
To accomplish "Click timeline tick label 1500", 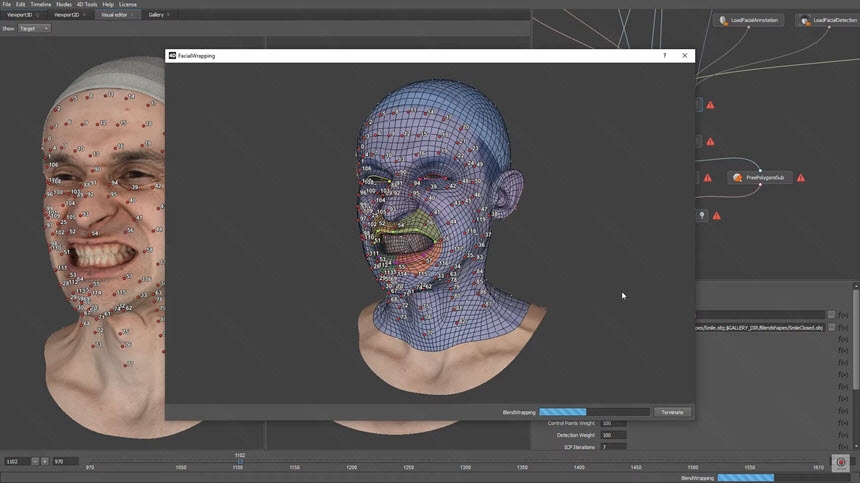I will coord(693,468).
